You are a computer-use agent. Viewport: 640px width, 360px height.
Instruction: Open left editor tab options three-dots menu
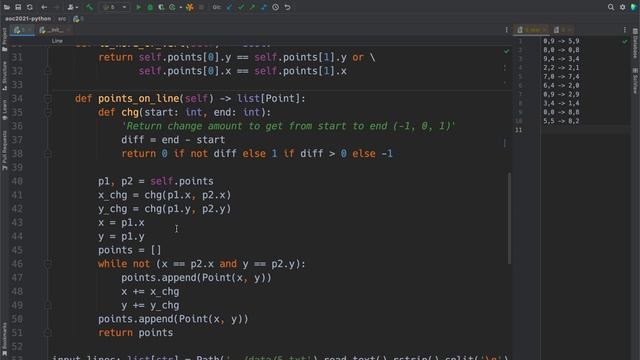click(507, 30)
